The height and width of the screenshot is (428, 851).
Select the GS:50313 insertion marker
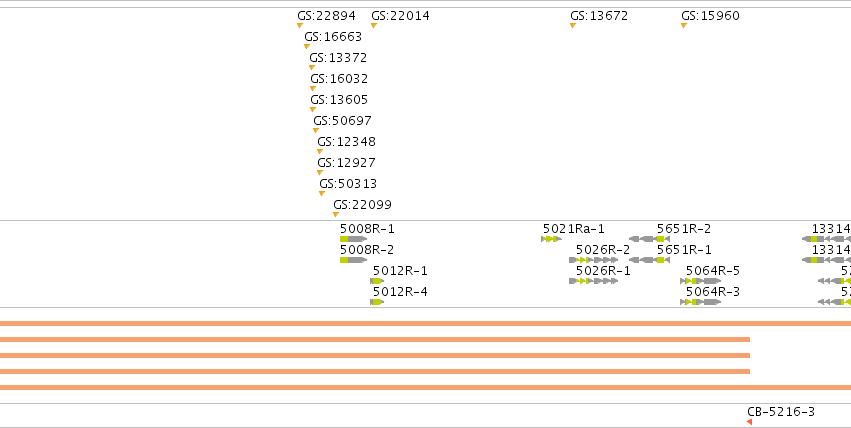tap(322, 194)
